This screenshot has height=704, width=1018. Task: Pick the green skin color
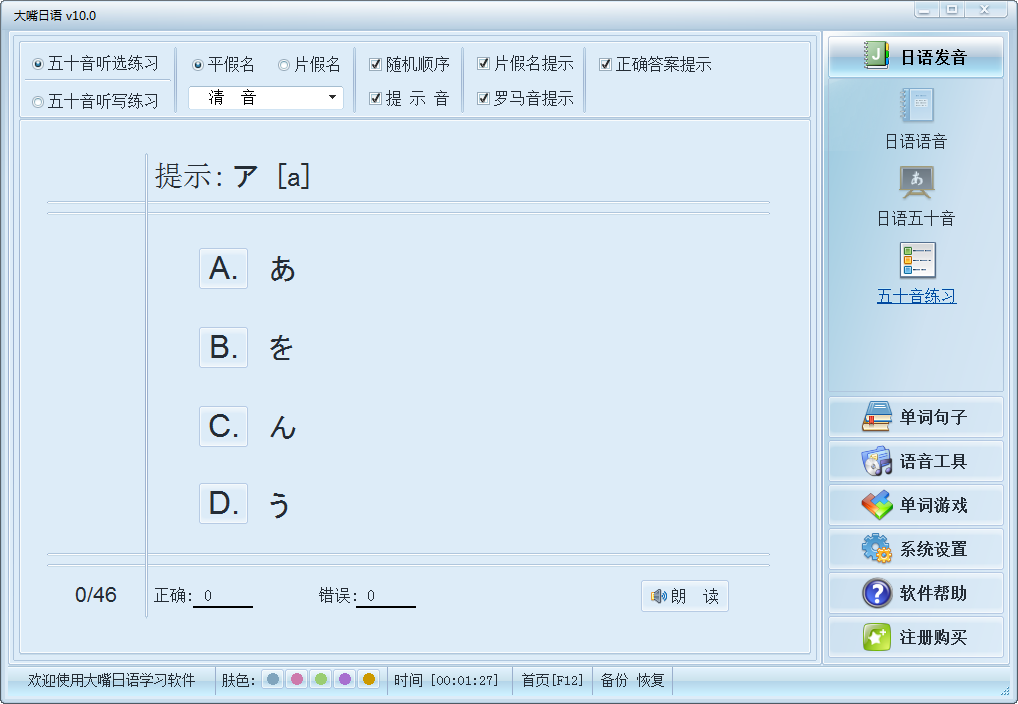coord(321,679)
